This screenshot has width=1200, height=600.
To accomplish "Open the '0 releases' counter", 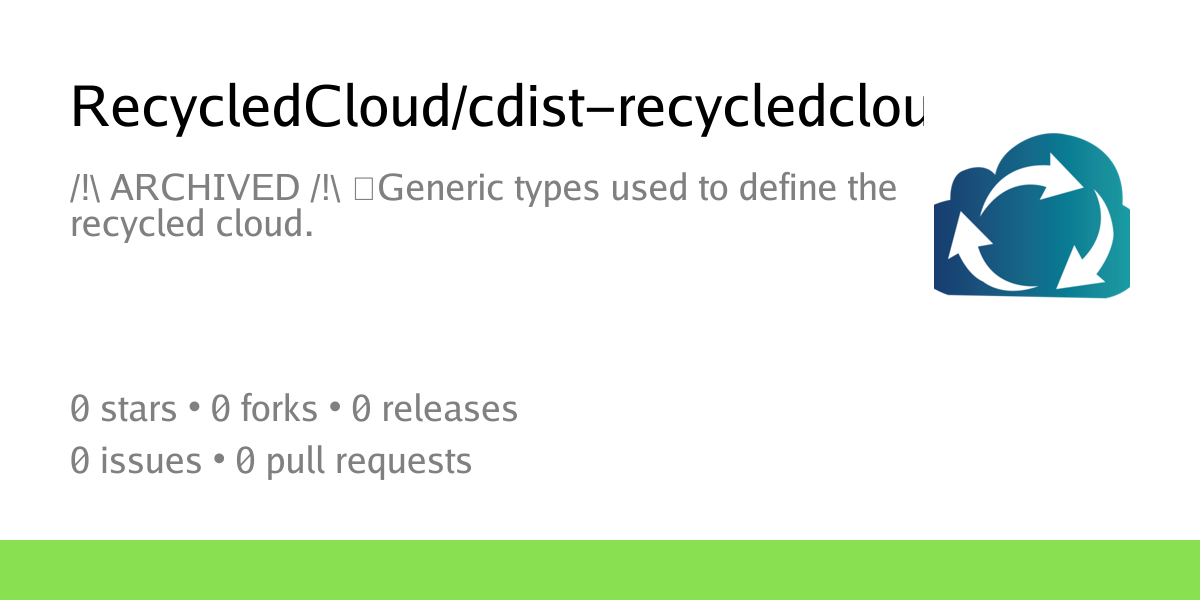I will (x=435, y=409).
